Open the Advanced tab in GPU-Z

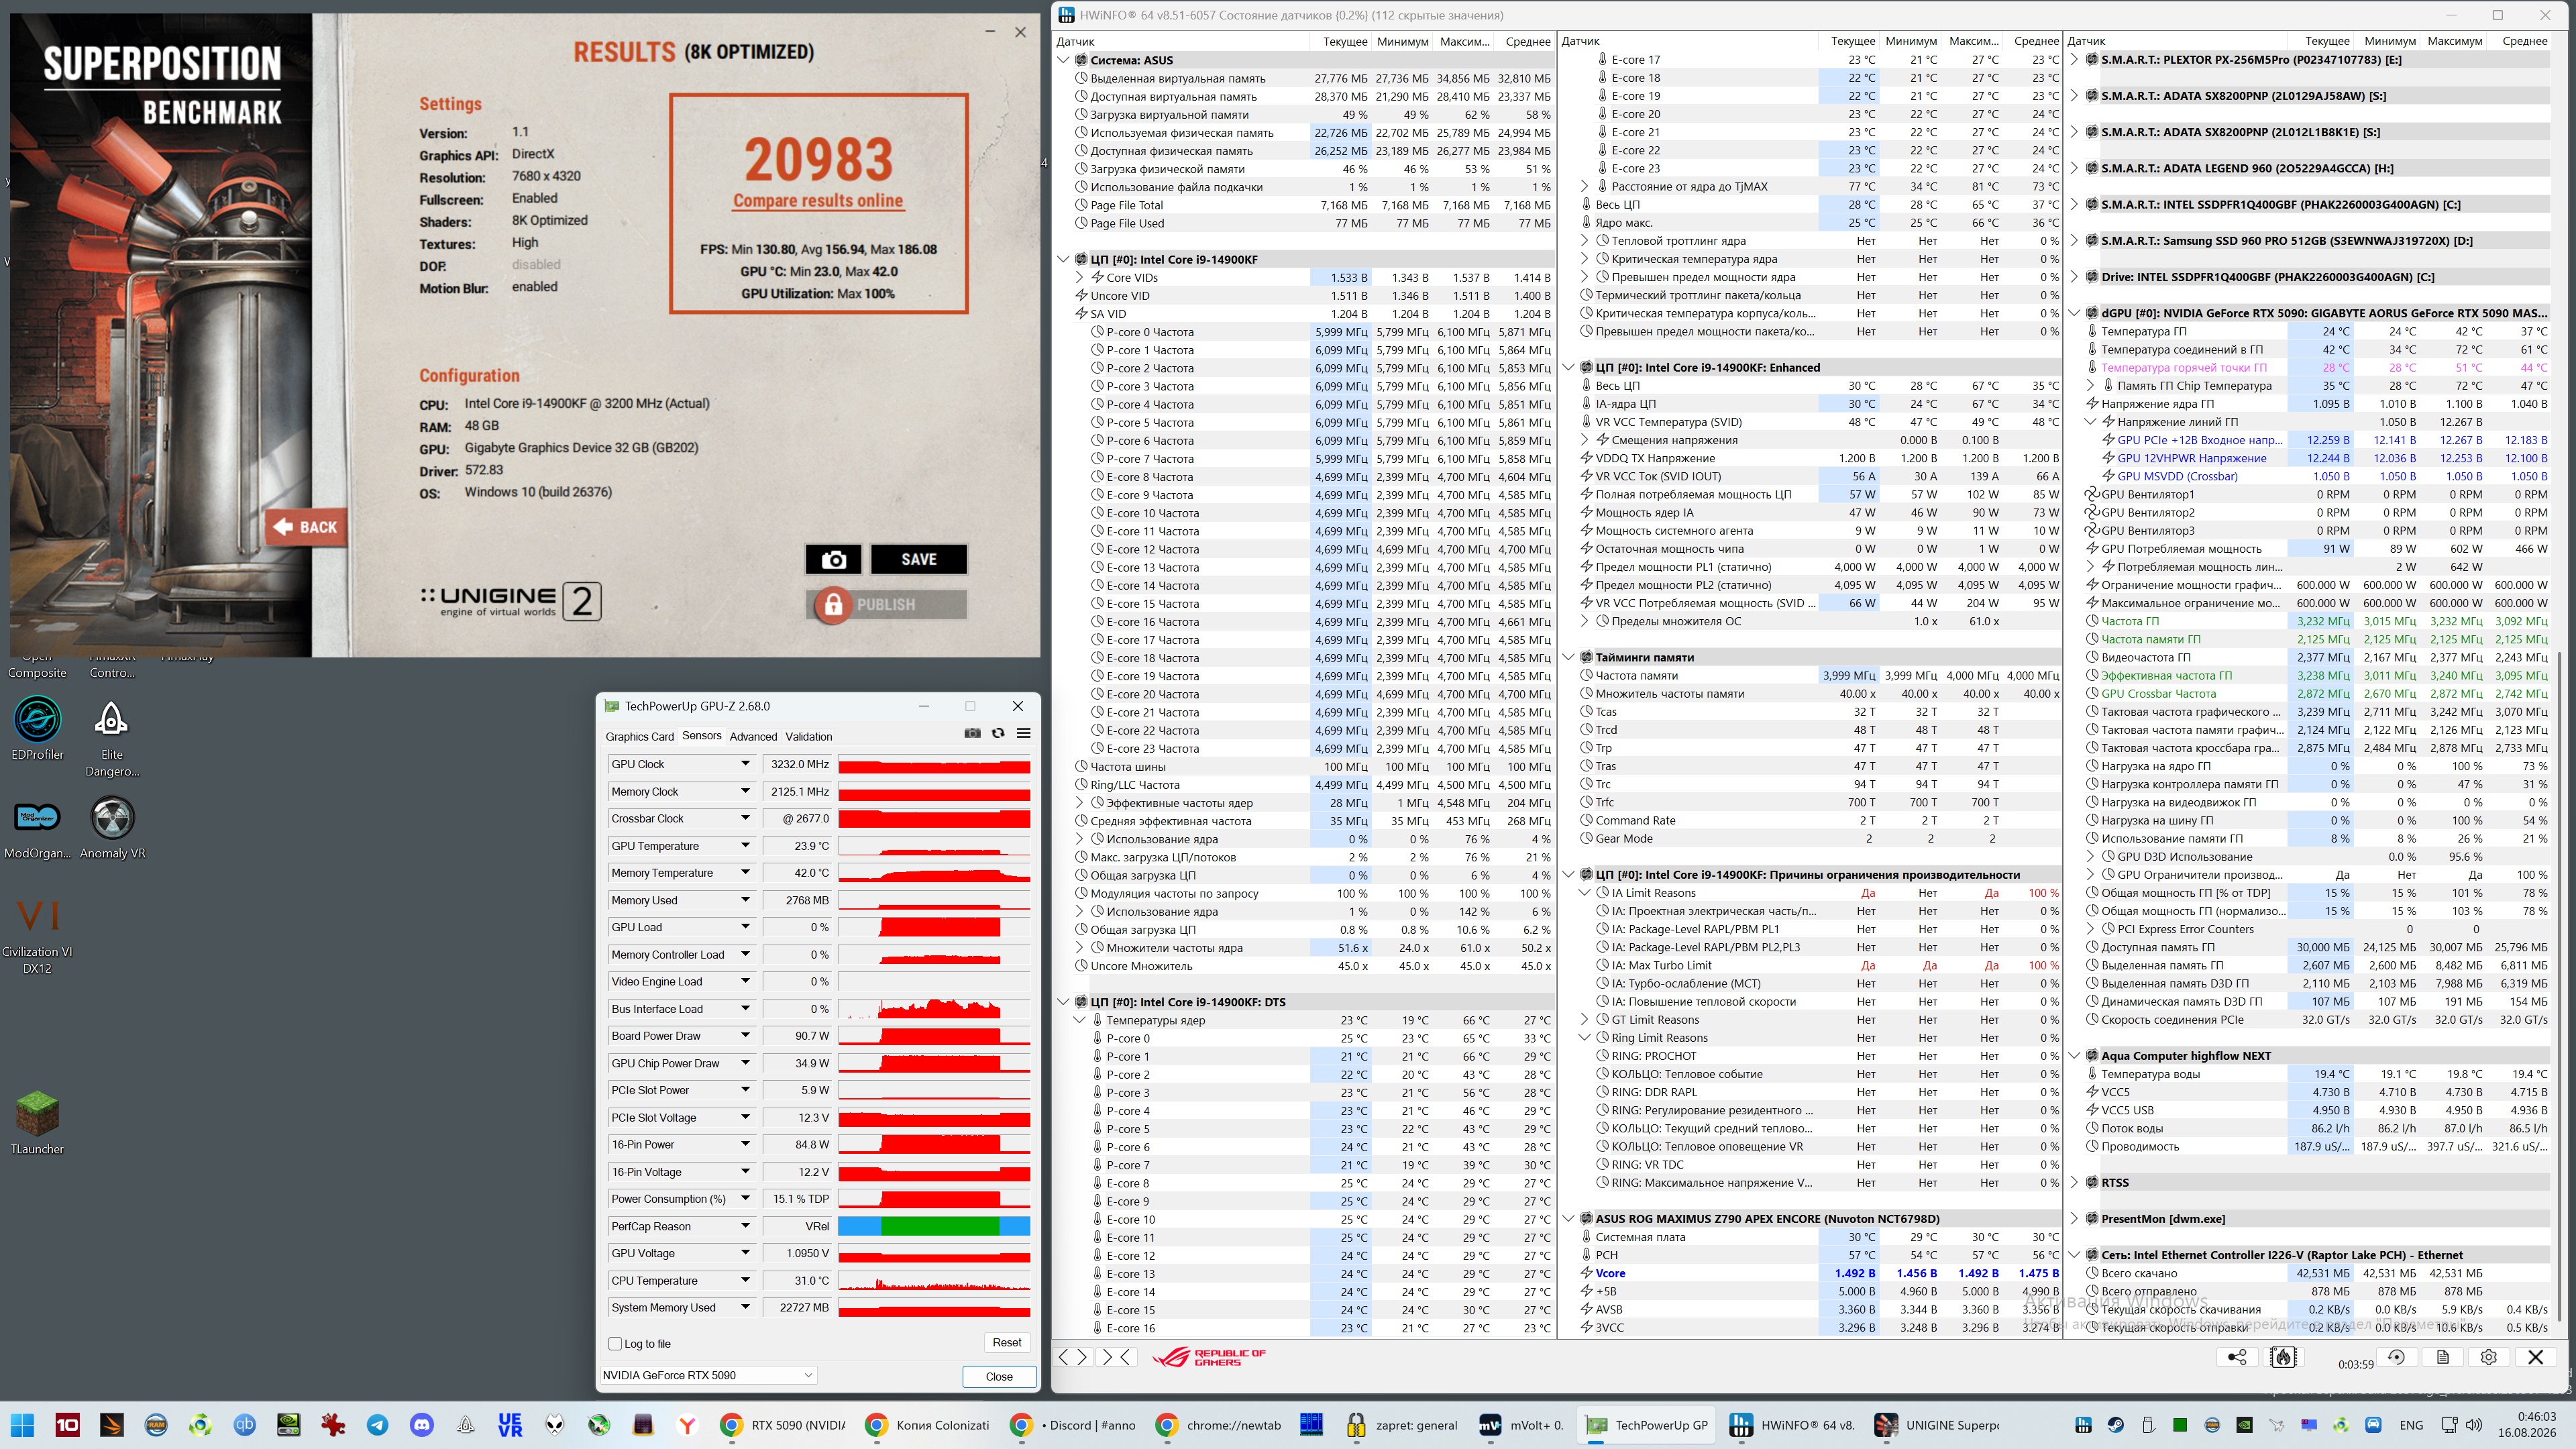(753, 736)
